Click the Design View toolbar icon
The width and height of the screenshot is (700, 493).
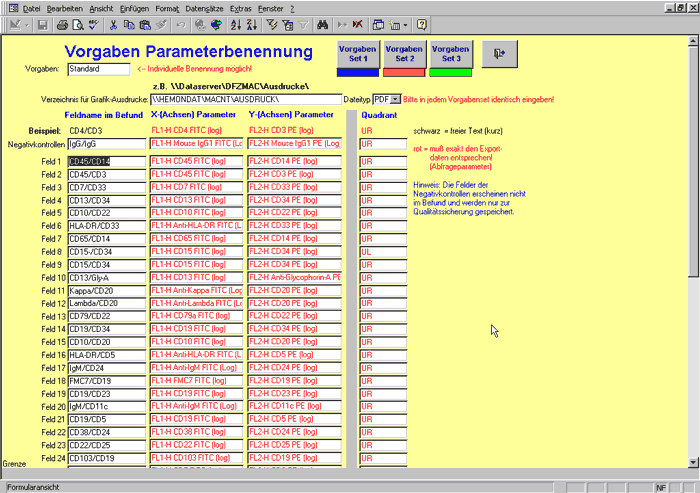pos(15,25)
